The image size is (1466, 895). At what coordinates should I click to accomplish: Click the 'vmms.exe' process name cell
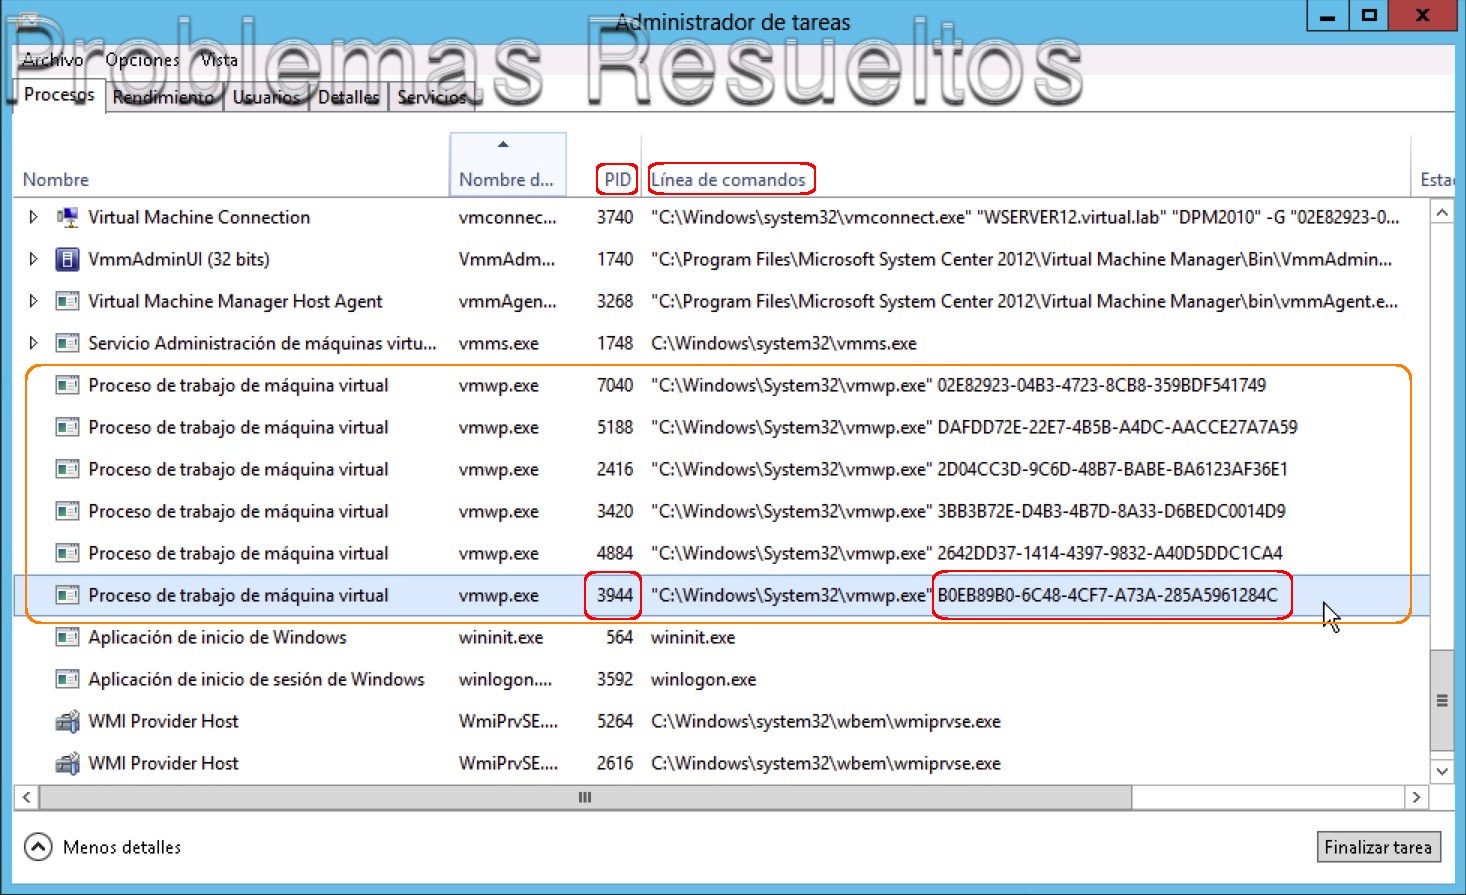click(498, 343)
